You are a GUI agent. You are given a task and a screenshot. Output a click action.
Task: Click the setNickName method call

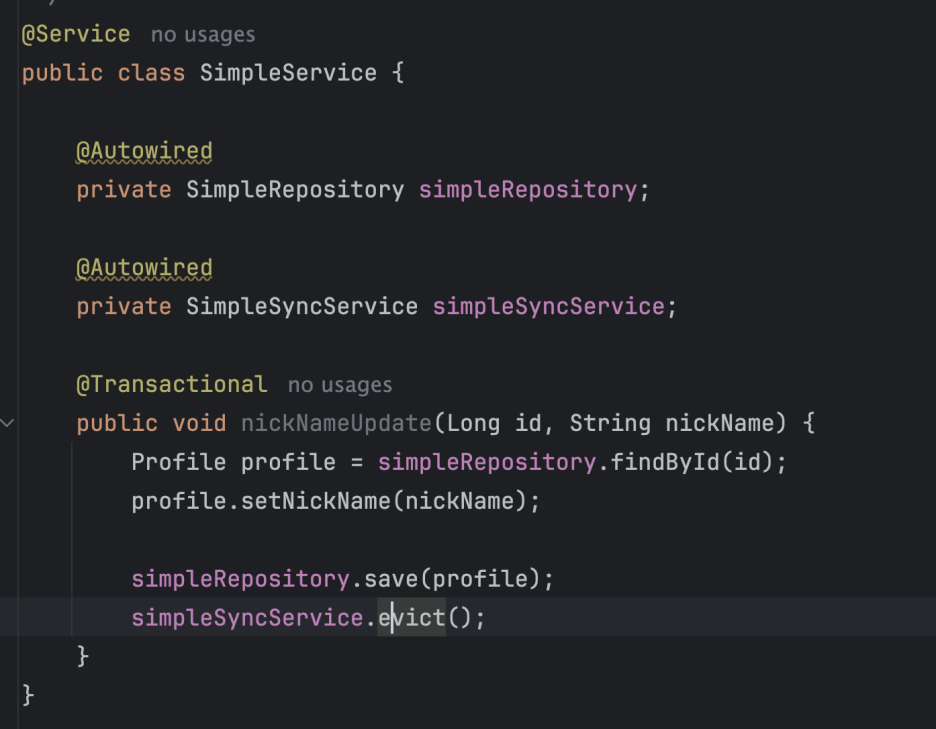pyautogui.click(x=316, y=501)
